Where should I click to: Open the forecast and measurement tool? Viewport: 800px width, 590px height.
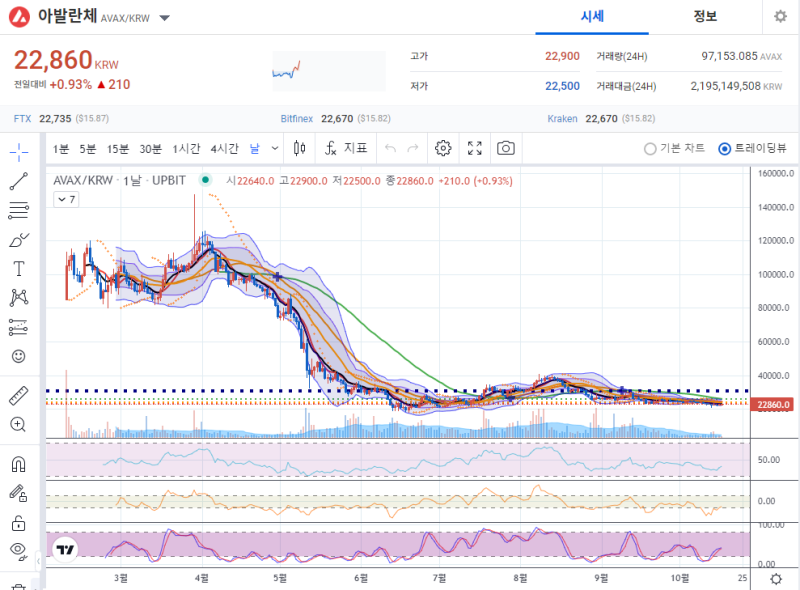pos(19,327)
